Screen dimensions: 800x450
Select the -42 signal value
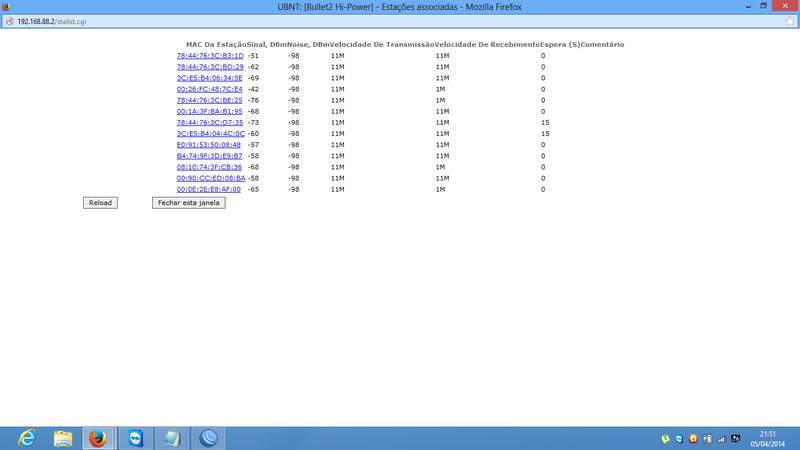point(253,89)
